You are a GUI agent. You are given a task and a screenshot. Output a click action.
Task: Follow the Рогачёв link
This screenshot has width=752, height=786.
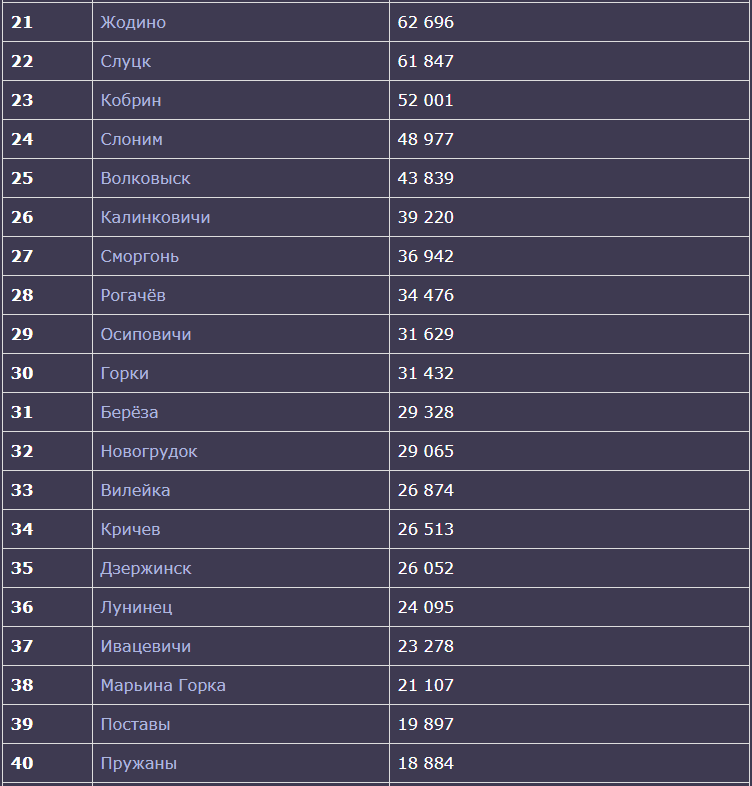pyautogui.click(x=133, y=295)
